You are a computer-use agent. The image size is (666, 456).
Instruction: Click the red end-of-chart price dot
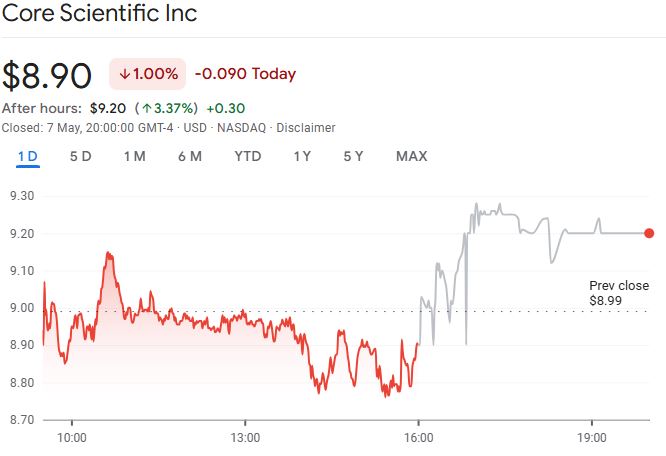tap(649, 233)
